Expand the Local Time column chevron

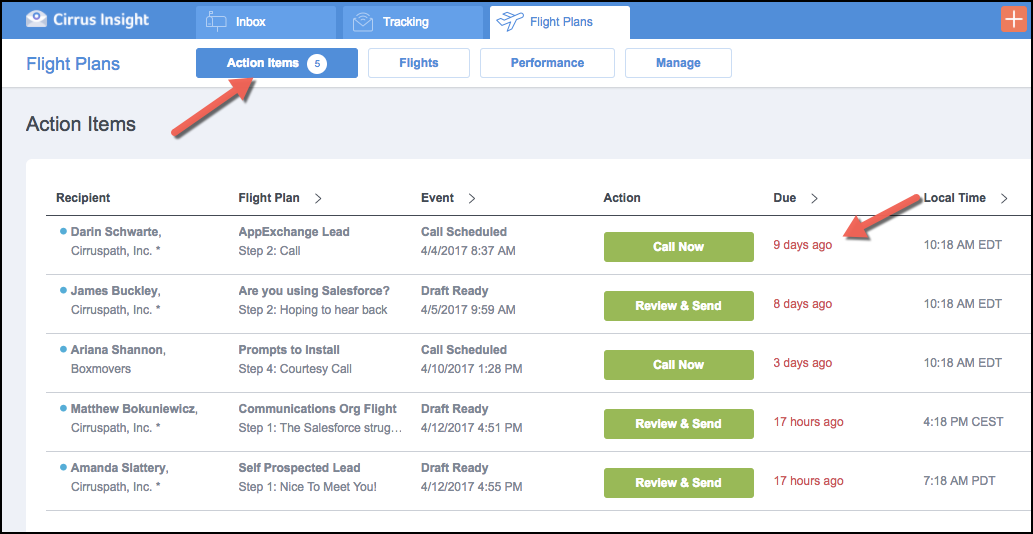tap(1004, 198)
